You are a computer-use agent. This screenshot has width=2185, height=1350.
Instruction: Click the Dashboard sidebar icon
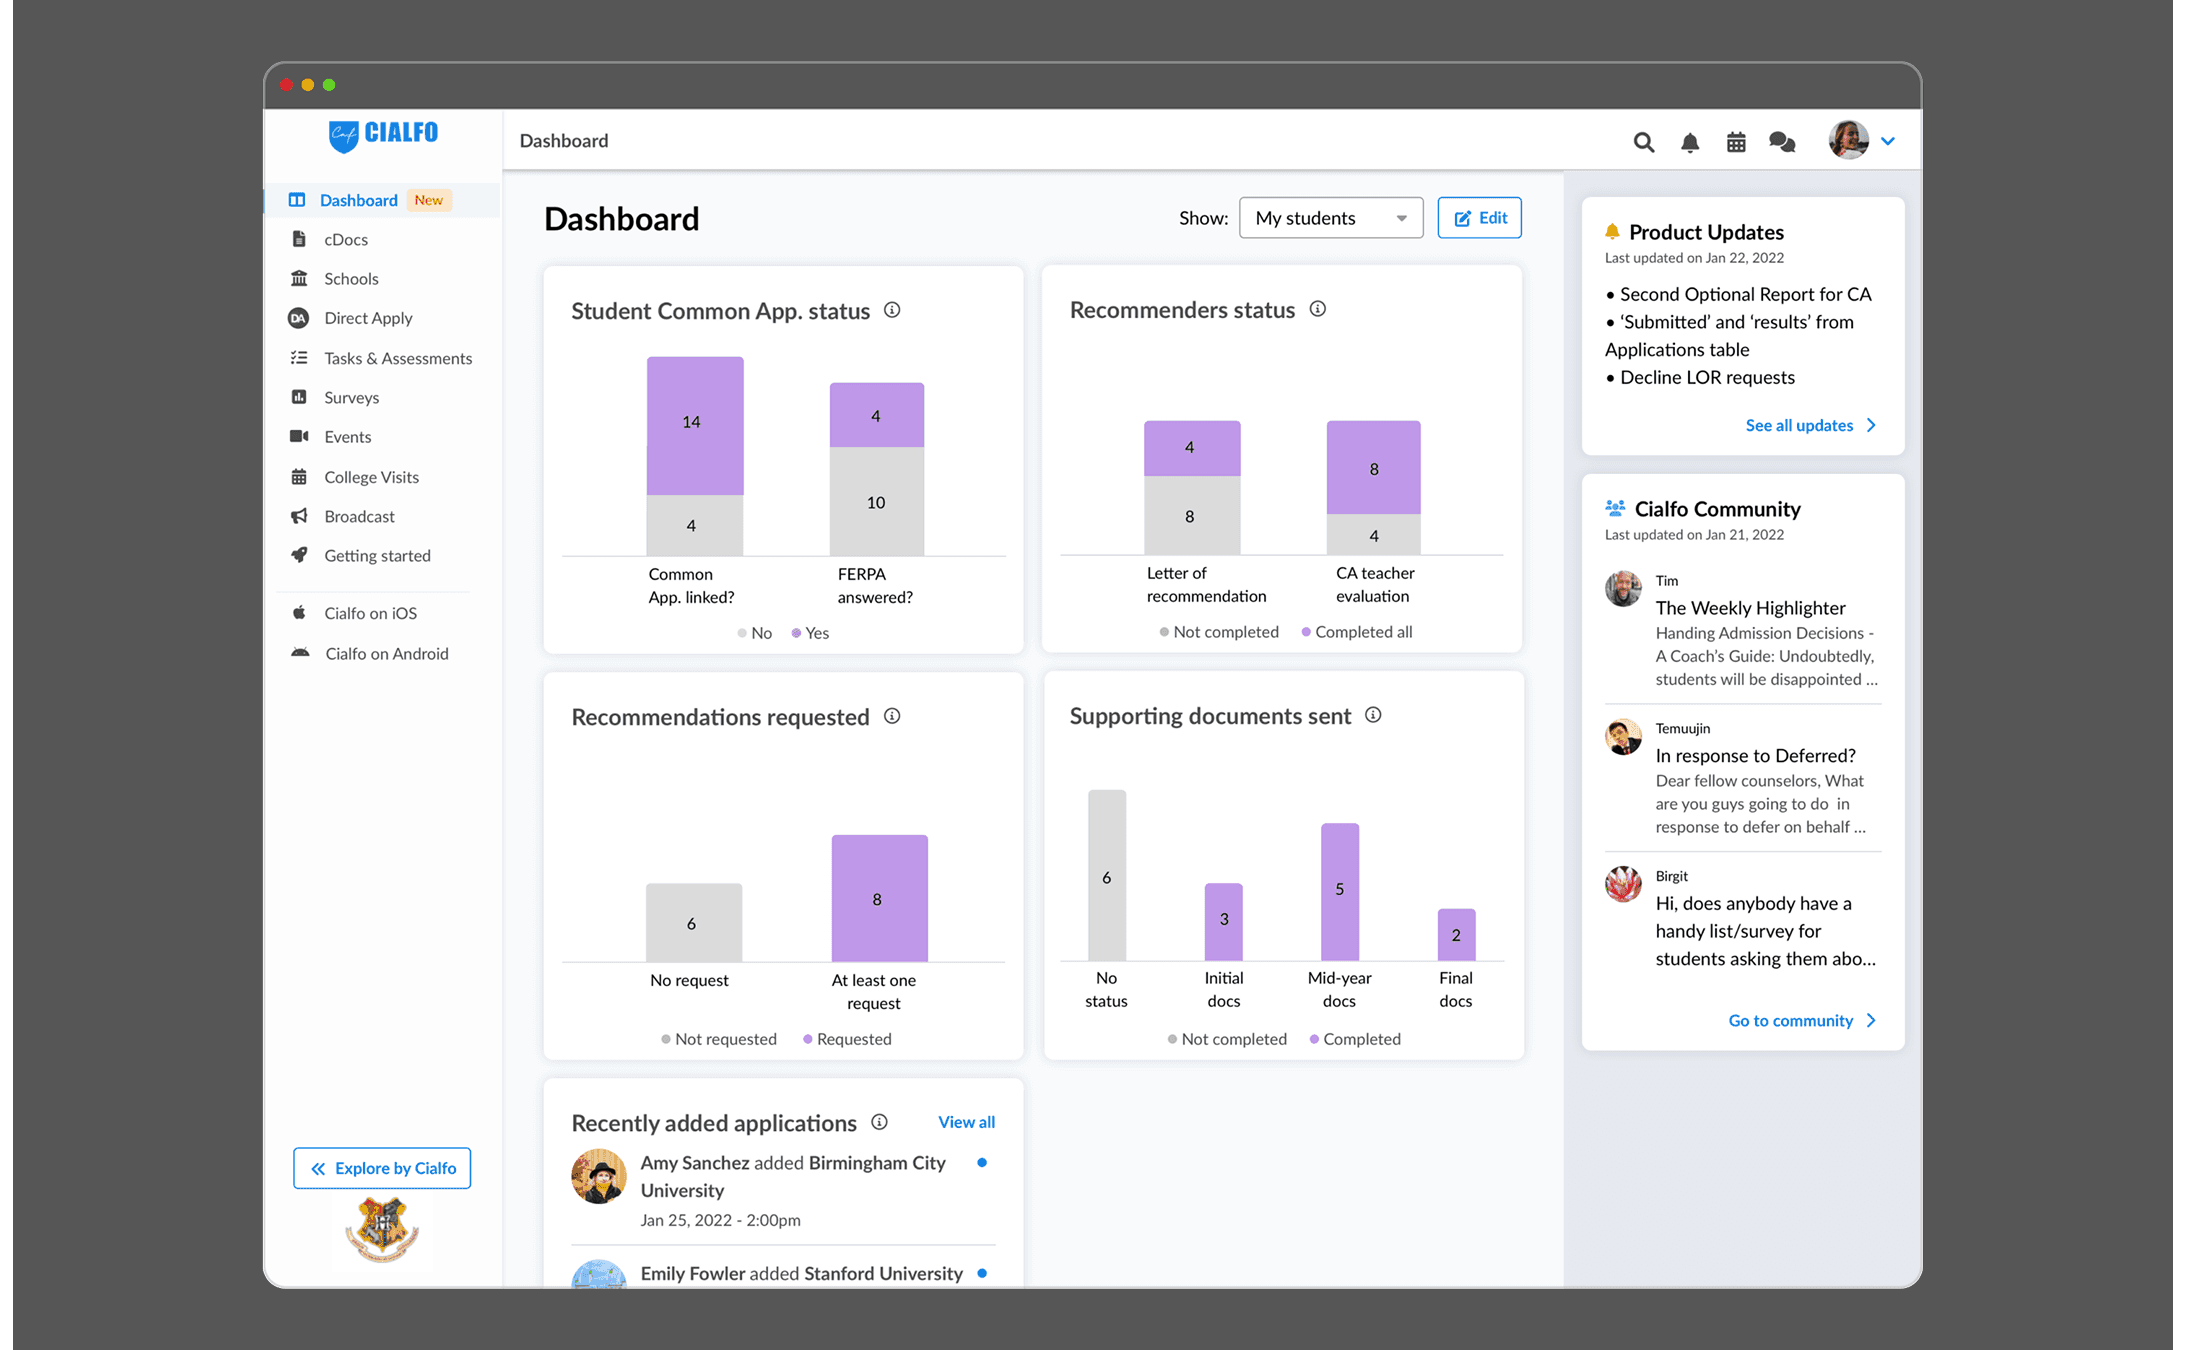pyautogui.click(x=297, y=200)
